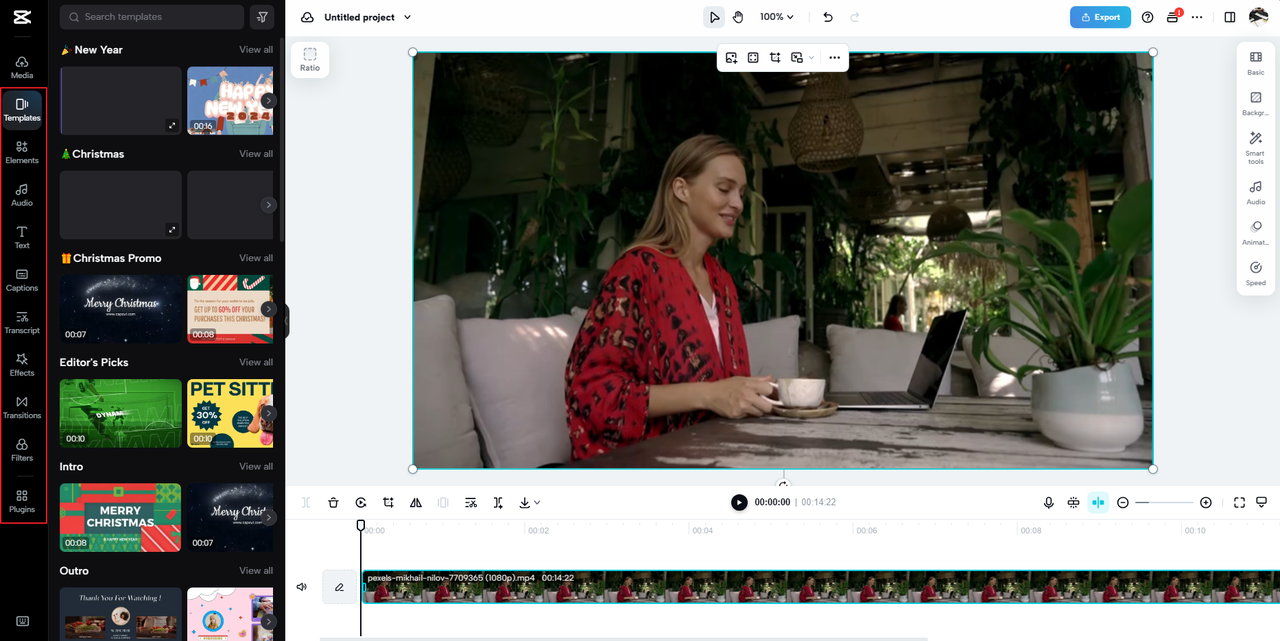View all Editor's Picks templates
Image resolution: width=1280 pixels, height=641 pixels.
click(x=256, y=362)
